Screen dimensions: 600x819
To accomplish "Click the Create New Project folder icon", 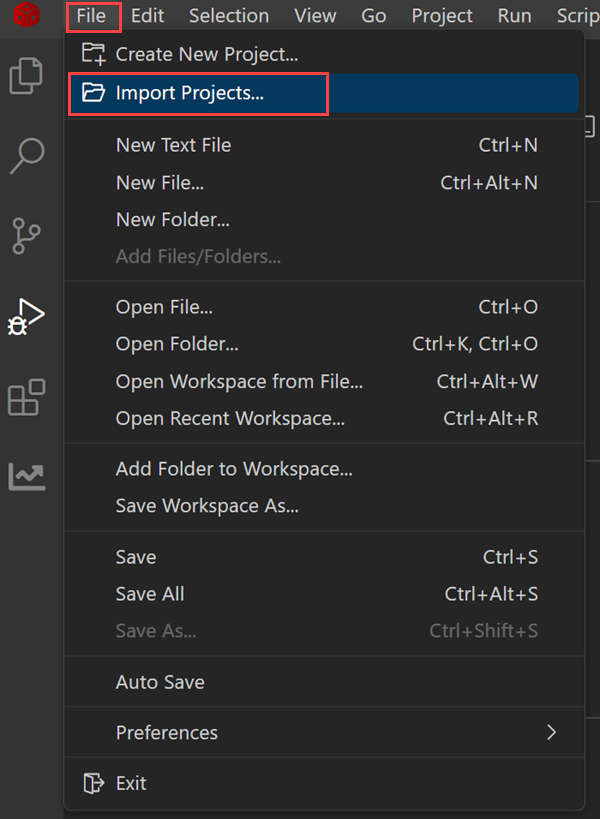I will pos(94,54).
